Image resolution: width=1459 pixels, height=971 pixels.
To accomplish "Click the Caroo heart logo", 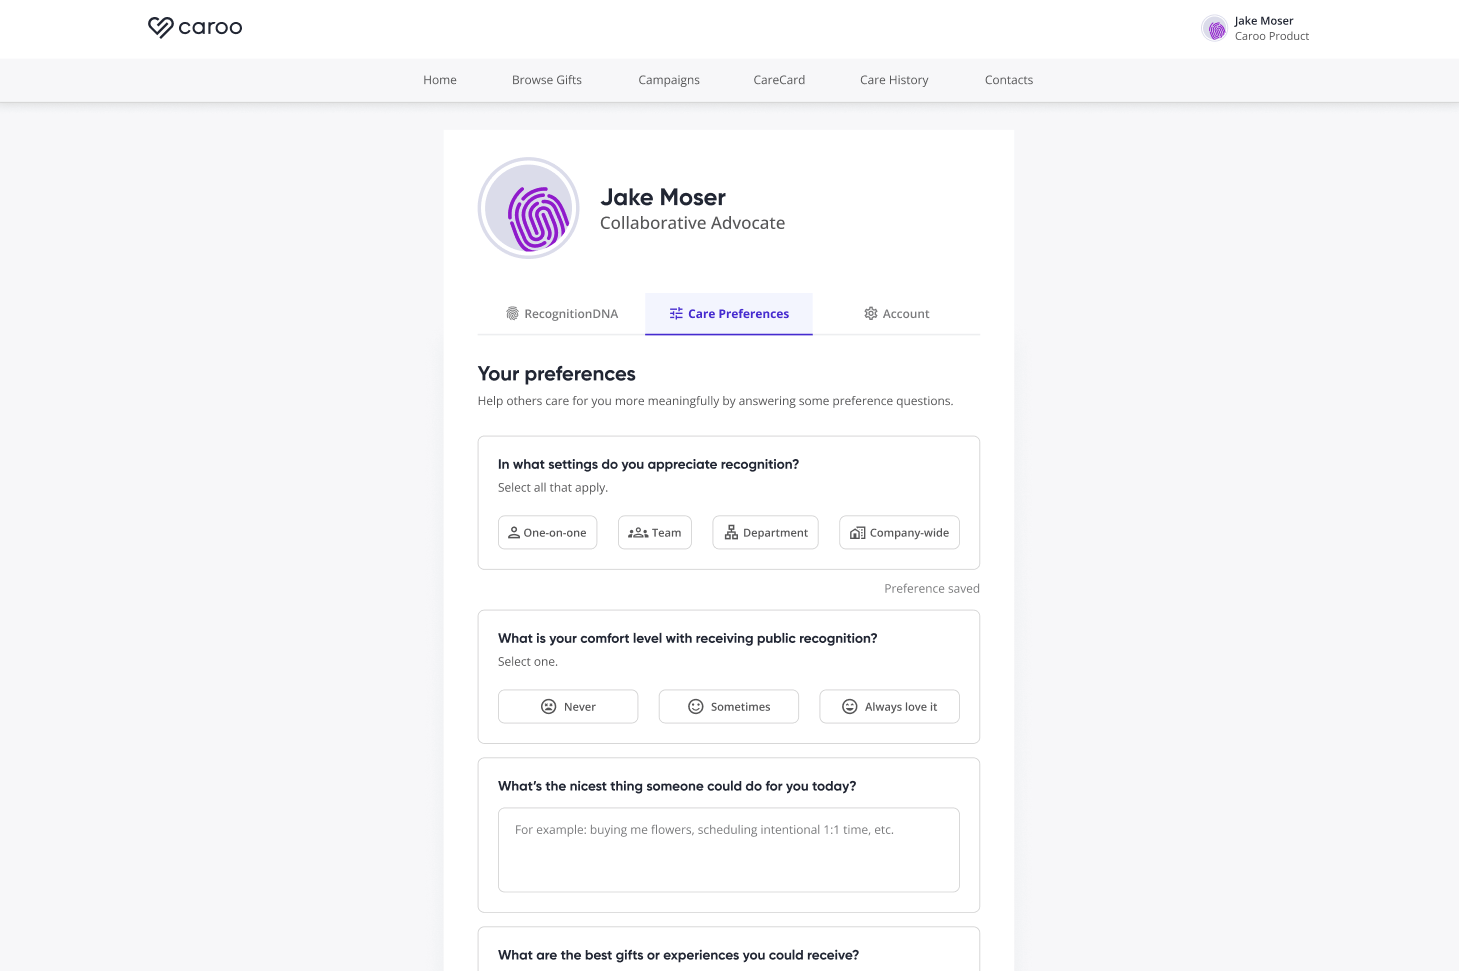I will click(161, 27).
